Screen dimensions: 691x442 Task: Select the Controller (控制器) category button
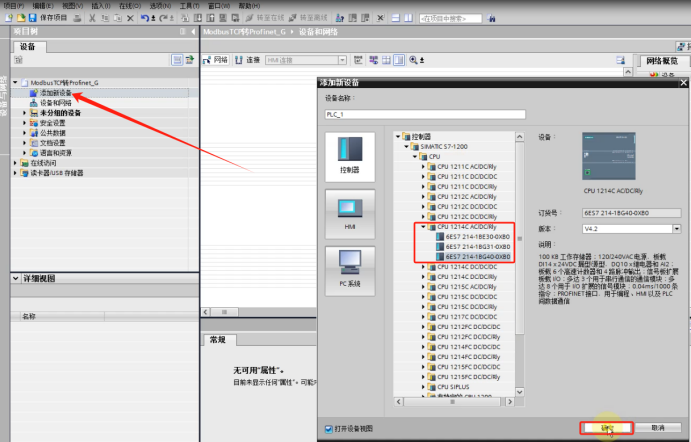click(x=350, y=157)
